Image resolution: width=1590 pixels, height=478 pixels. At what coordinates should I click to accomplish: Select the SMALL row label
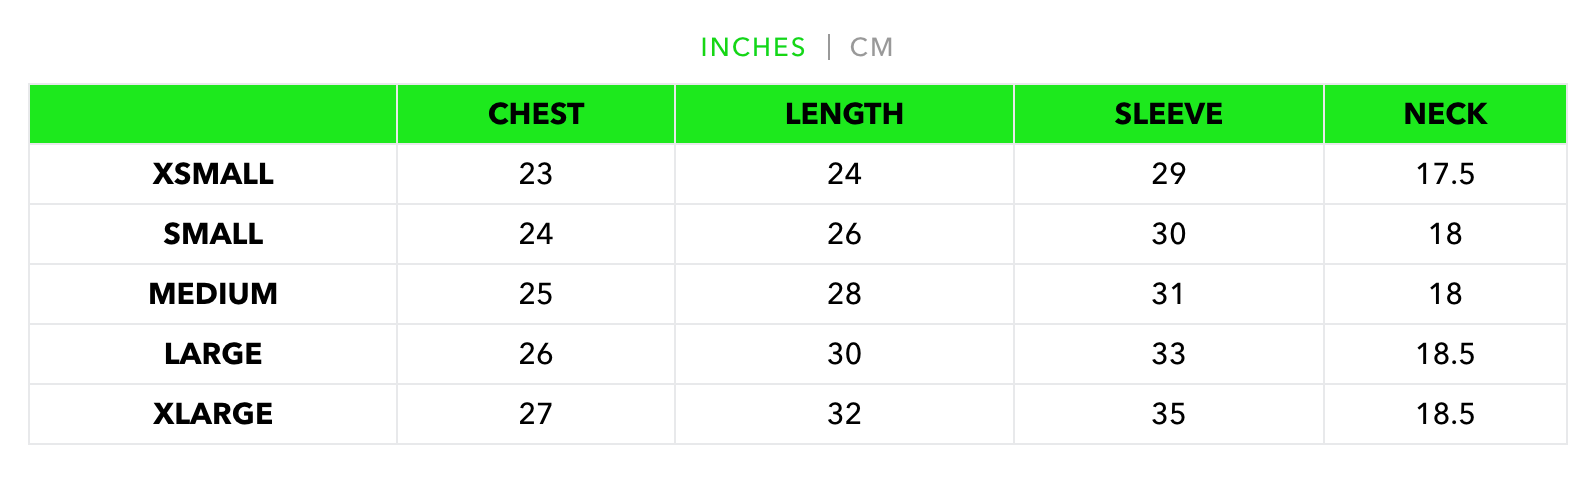[x=213, y=234]
